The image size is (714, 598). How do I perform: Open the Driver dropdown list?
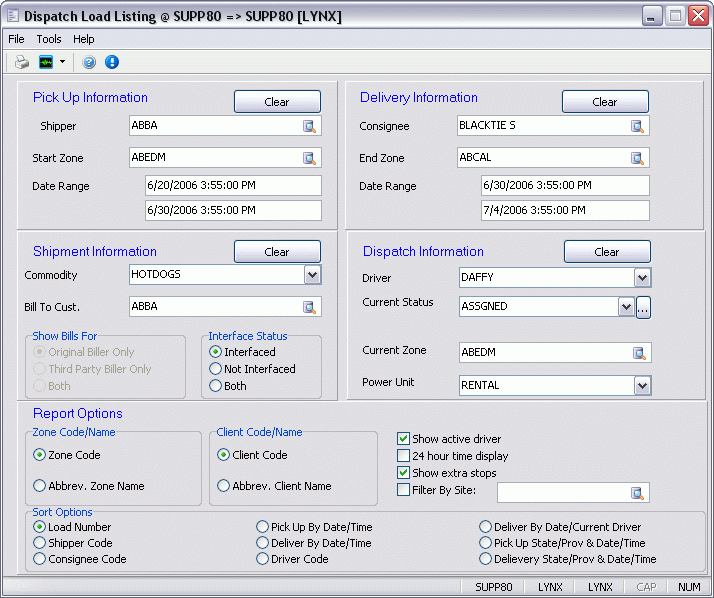click(x=641, y=278)
